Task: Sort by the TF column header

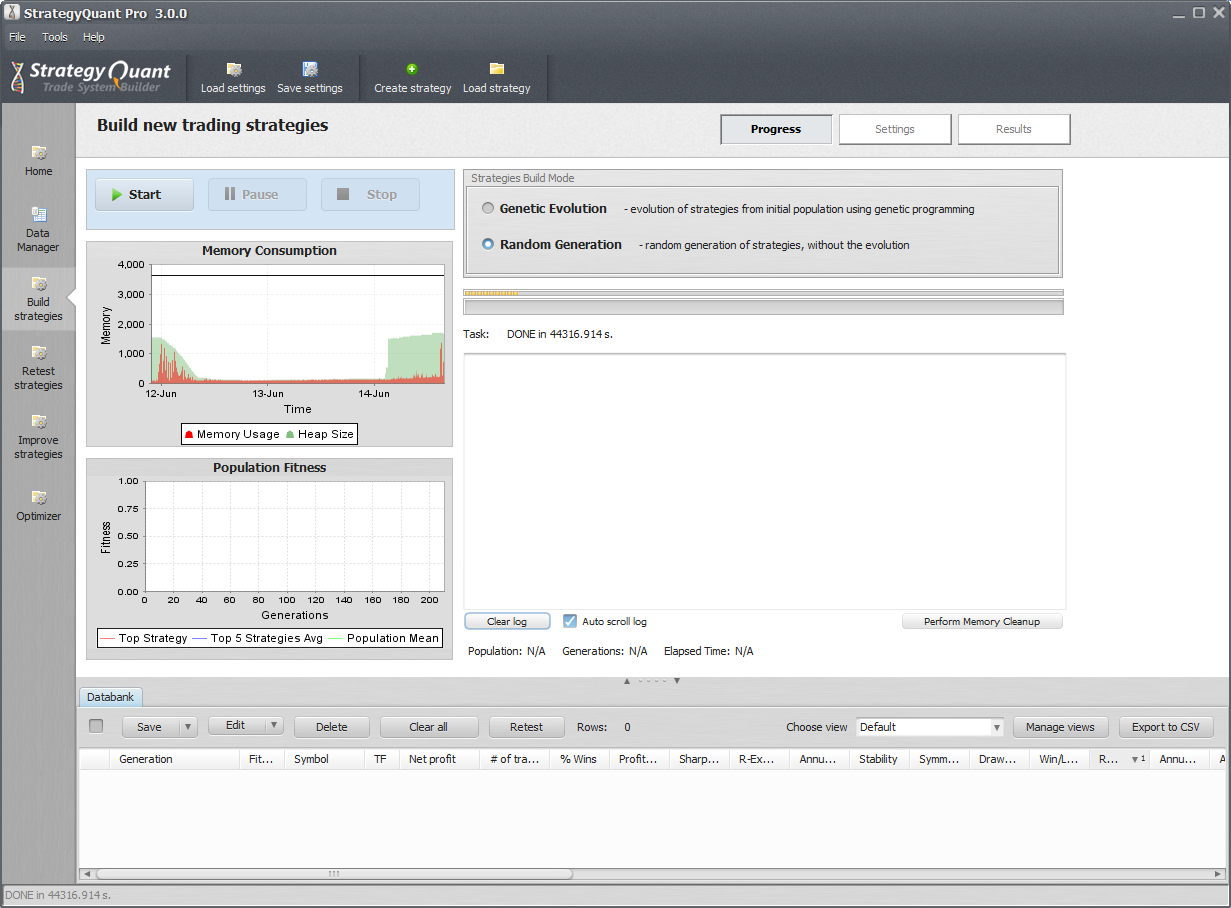Action: 380,759
